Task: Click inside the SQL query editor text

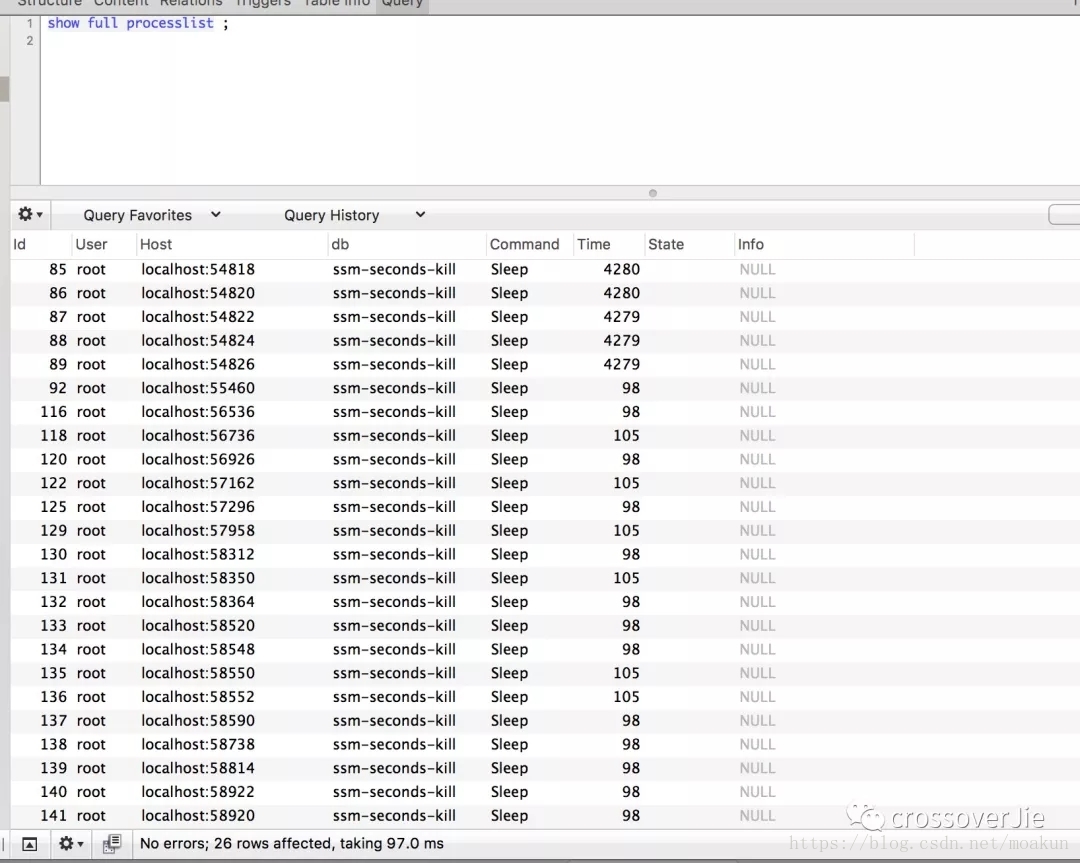Action: [x=130, y=23]
